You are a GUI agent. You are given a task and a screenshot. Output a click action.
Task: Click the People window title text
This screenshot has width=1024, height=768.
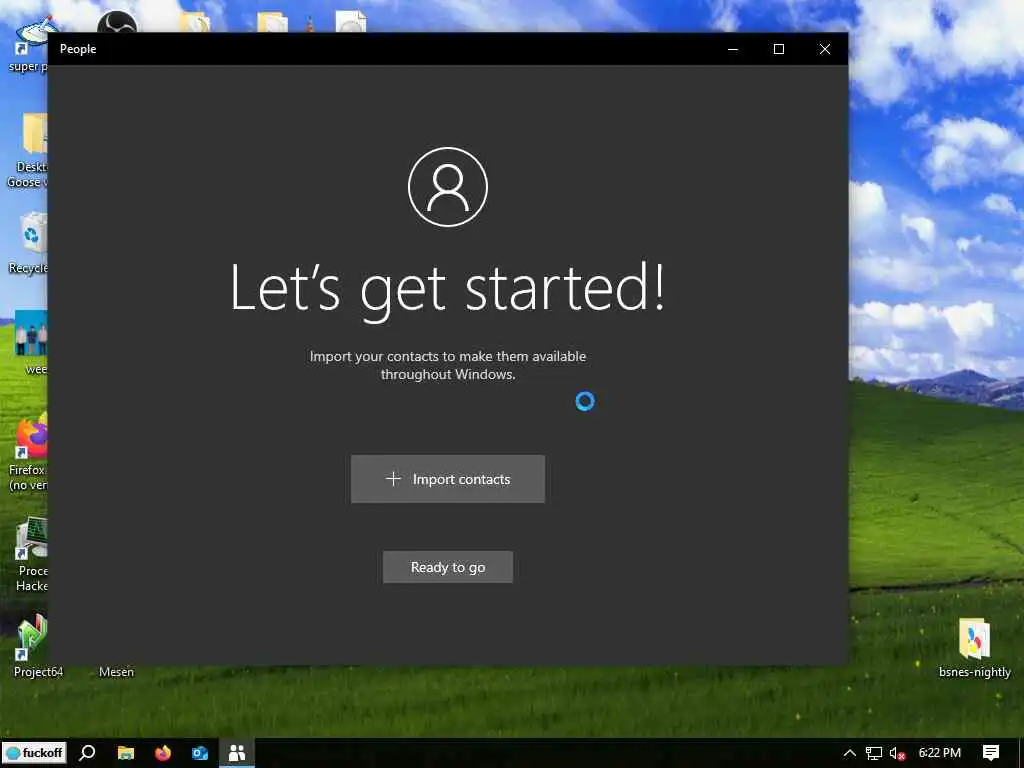click(78, 49)
